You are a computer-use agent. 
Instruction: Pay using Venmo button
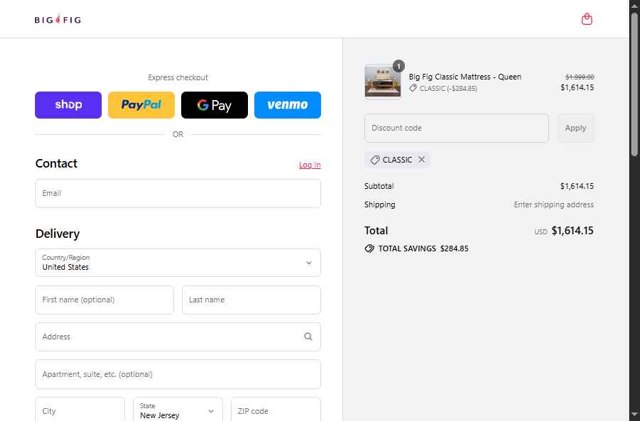click(287, 105)
